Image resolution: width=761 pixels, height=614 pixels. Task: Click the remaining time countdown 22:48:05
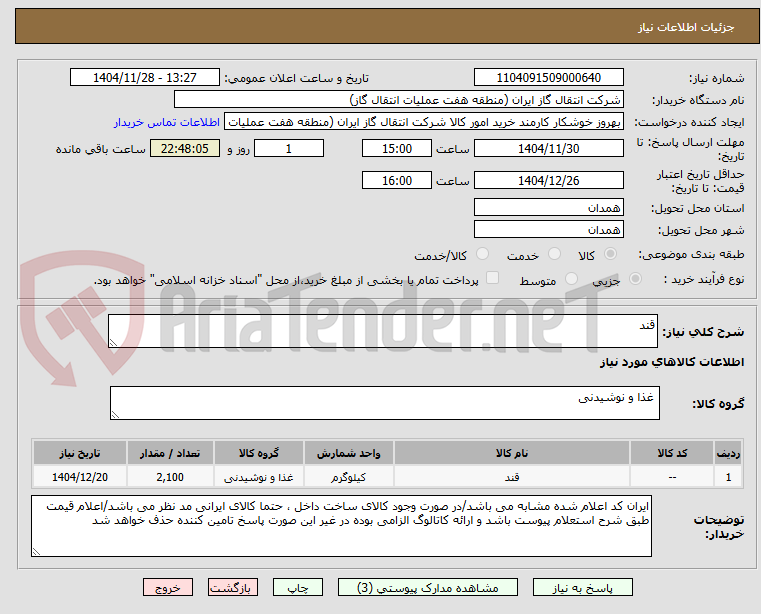click(184, 148)
